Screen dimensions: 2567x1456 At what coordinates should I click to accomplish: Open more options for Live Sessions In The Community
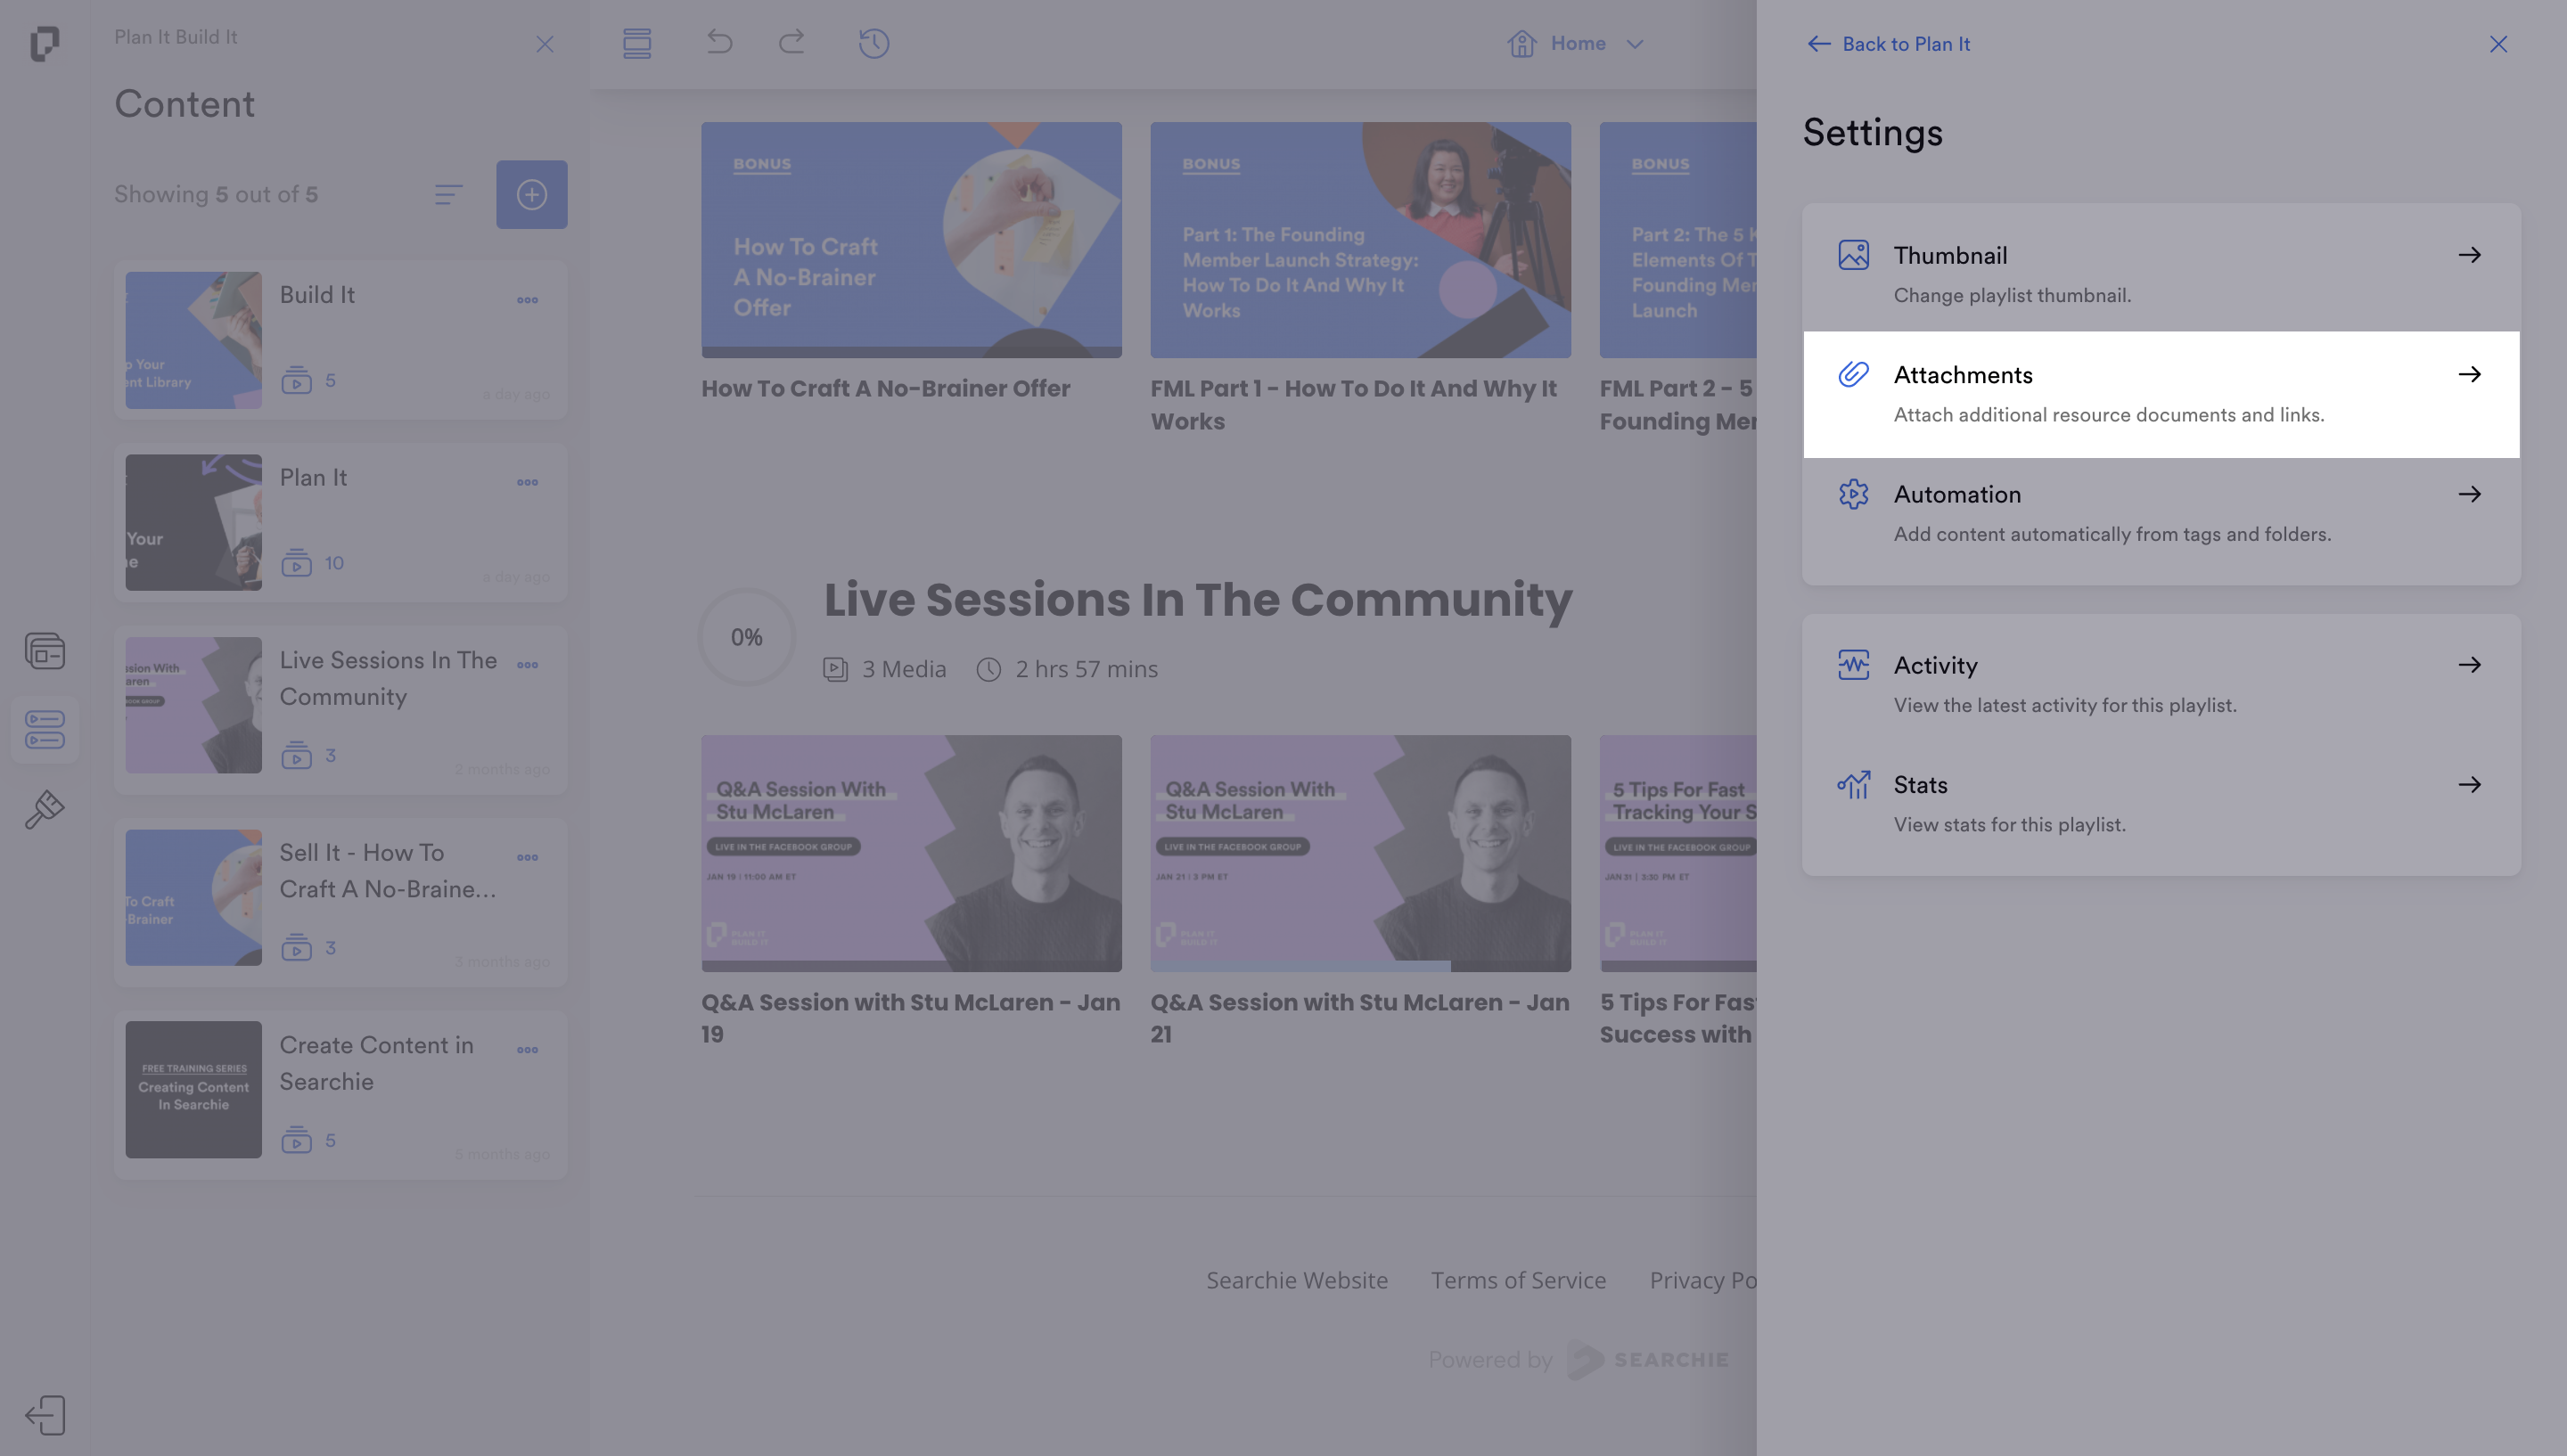[x=528, y=665]
